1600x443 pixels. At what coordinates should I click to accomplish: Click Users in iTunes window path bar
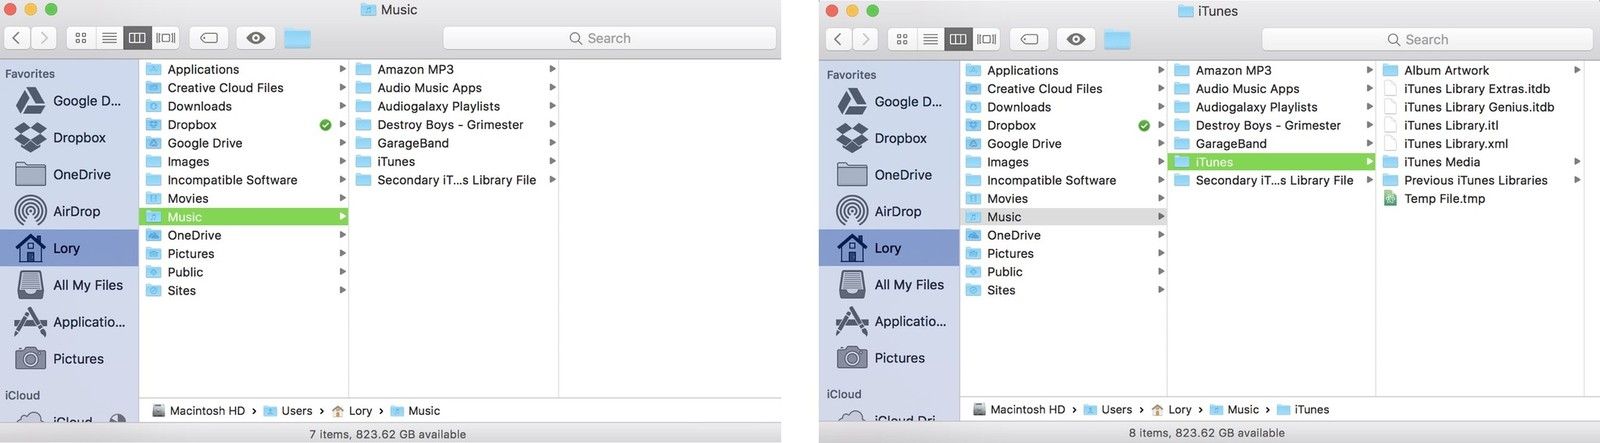click(1108, 409)
